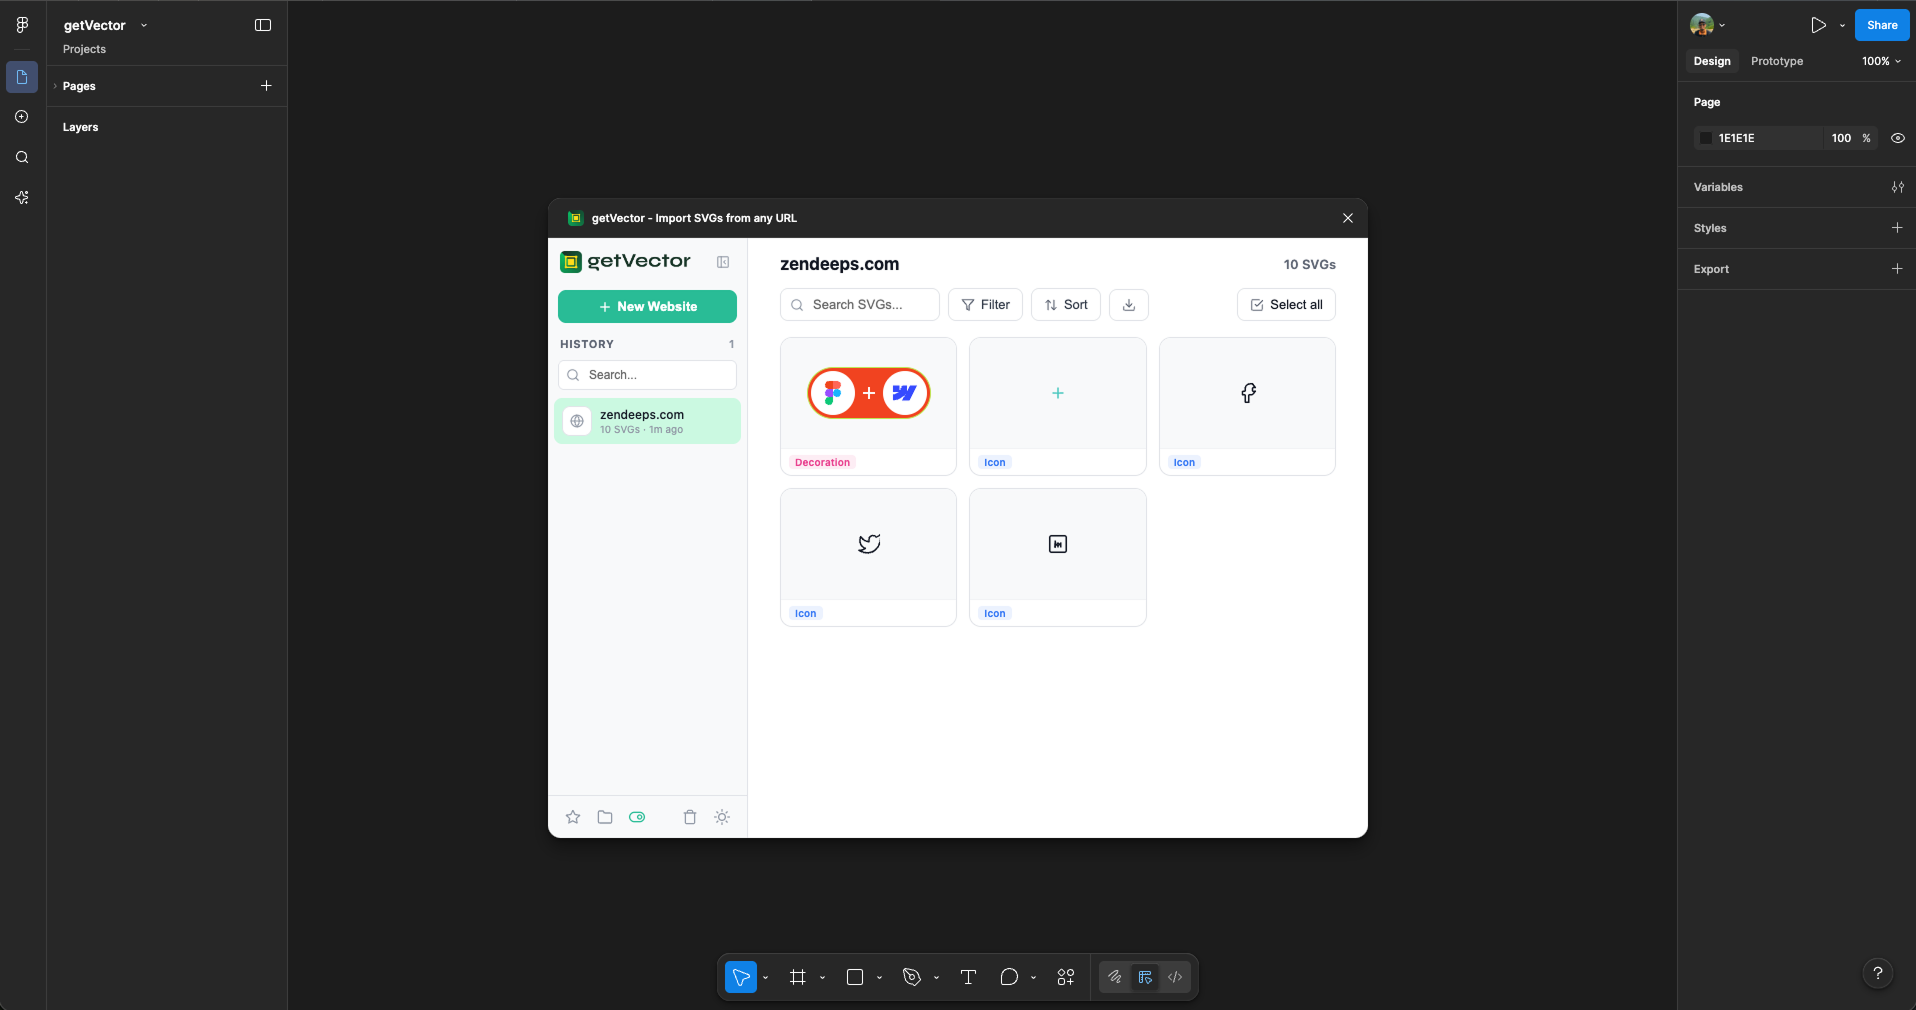
Task: Click the search icon in left rail
Action: (x=22, y=157)
